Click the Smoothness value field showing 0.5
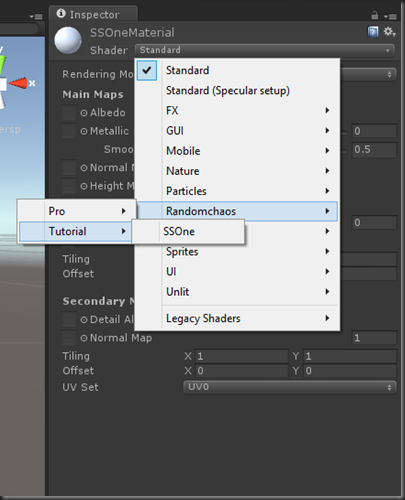Image resolution: width=405 pixels, height=500 pixels. (x=374, y=150)
